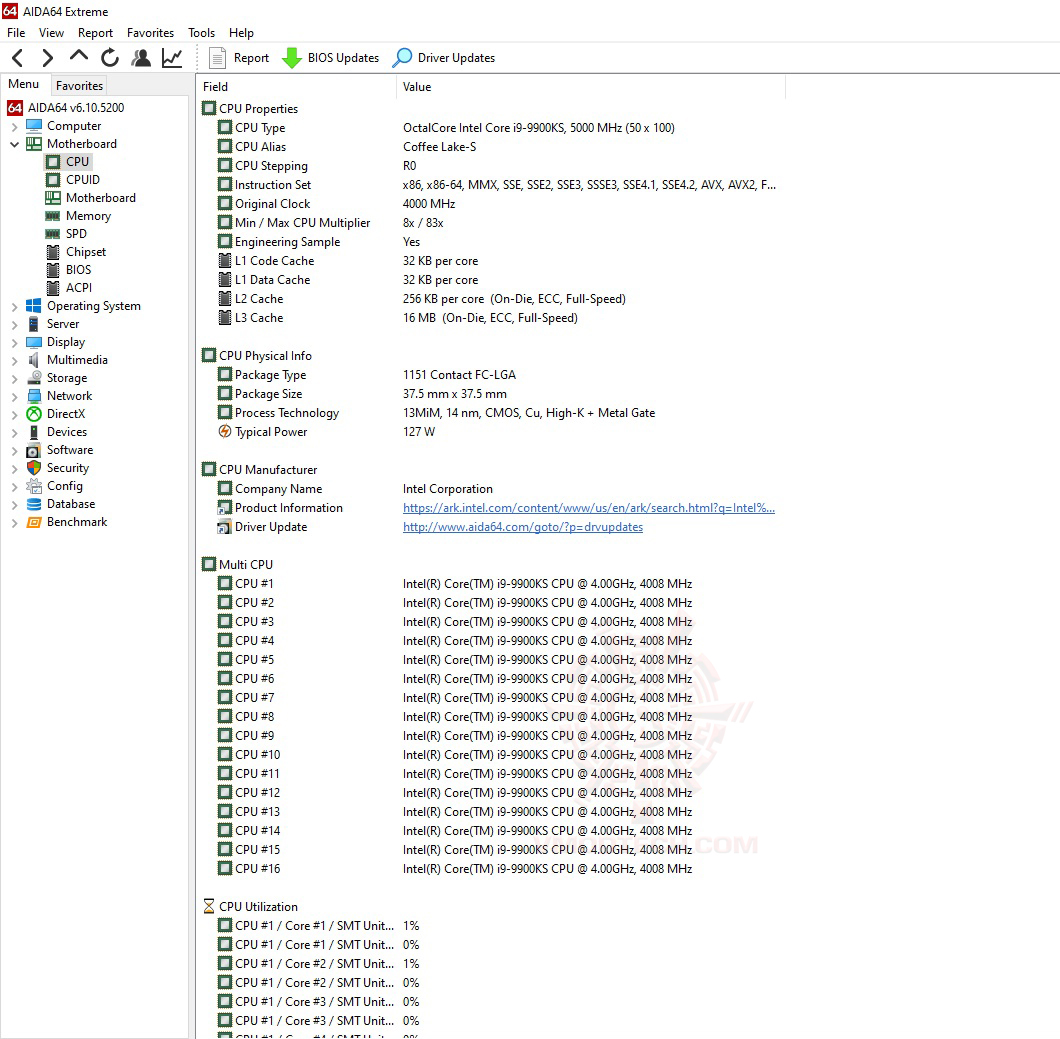Open the graph chart toolbar icon
Viewport: 1060px width, 1039px height.
tap(172, 58)
